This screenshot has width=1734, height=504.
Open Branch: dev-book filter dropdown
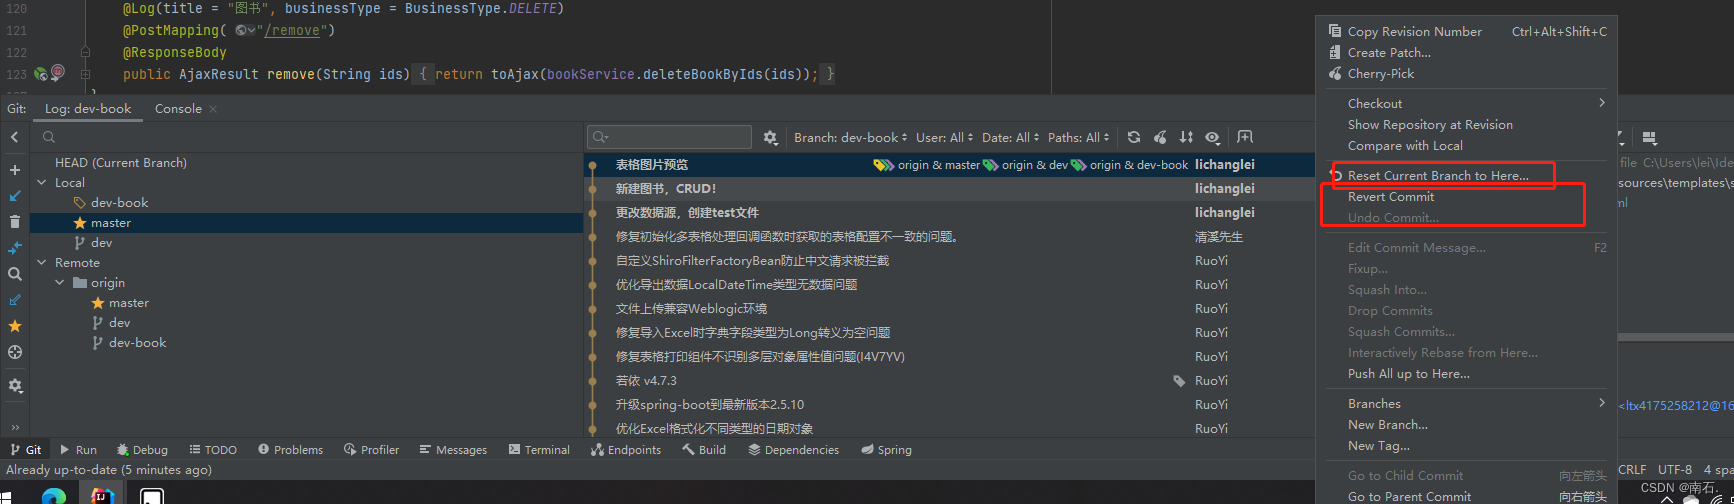[x=851, y=138]
